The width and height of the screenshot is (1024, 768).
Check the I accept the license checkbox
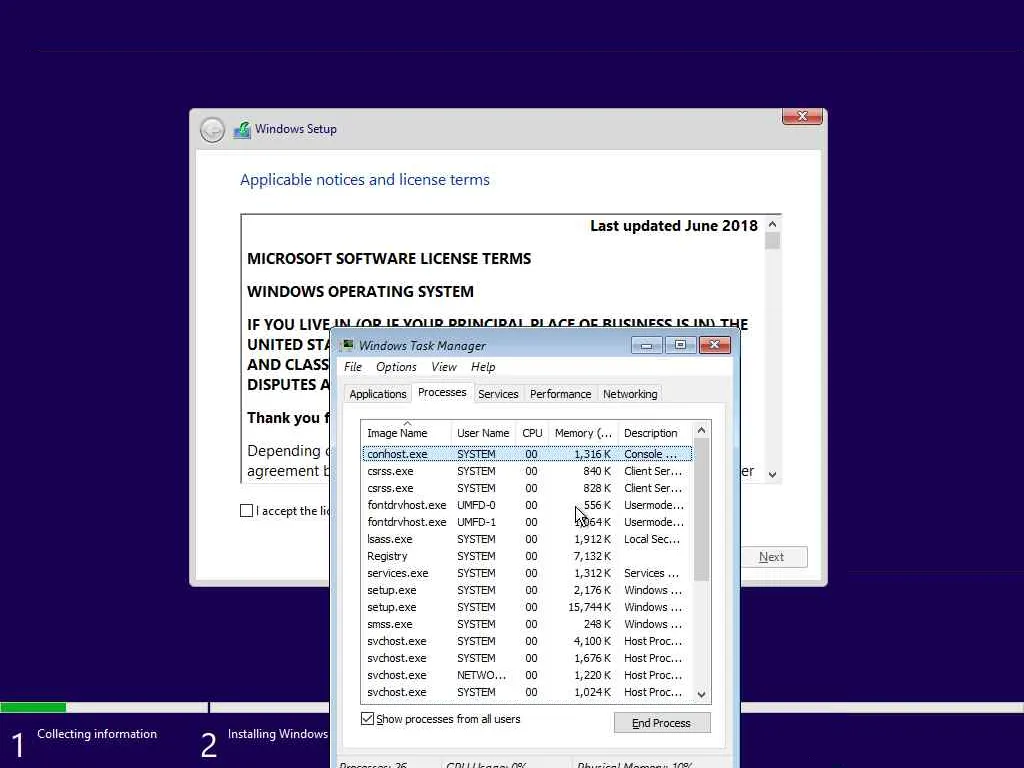(246, 511)
